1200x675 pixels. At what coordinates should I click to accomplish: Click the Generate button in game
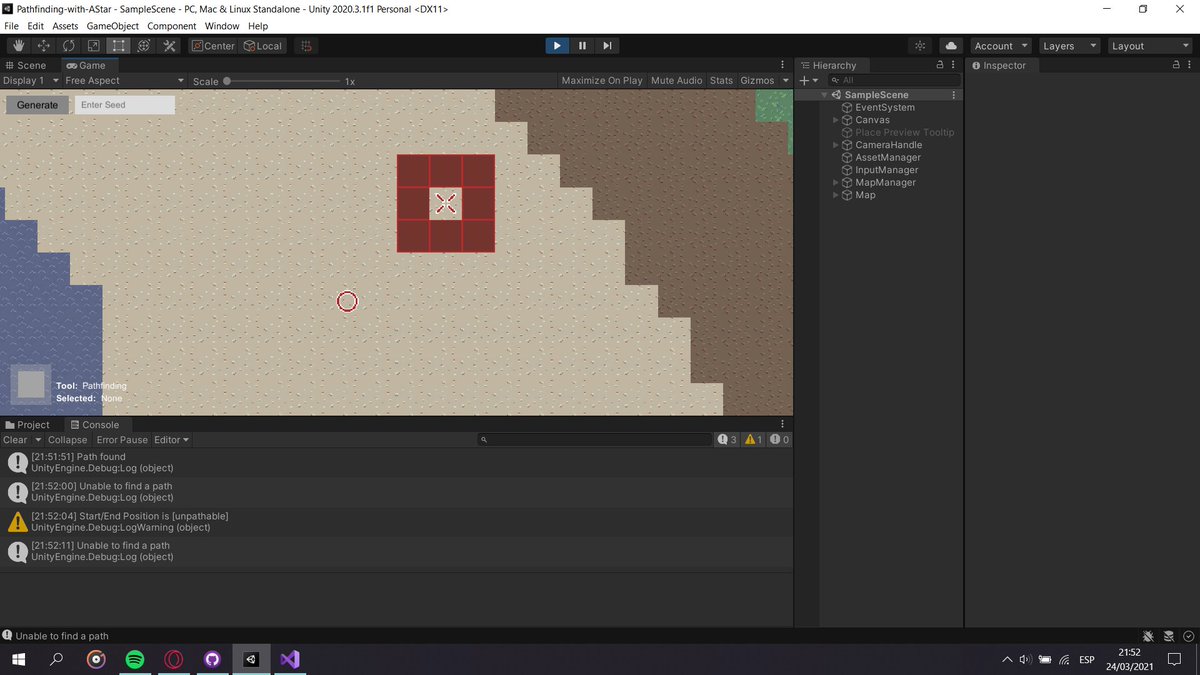coord(38,105)
